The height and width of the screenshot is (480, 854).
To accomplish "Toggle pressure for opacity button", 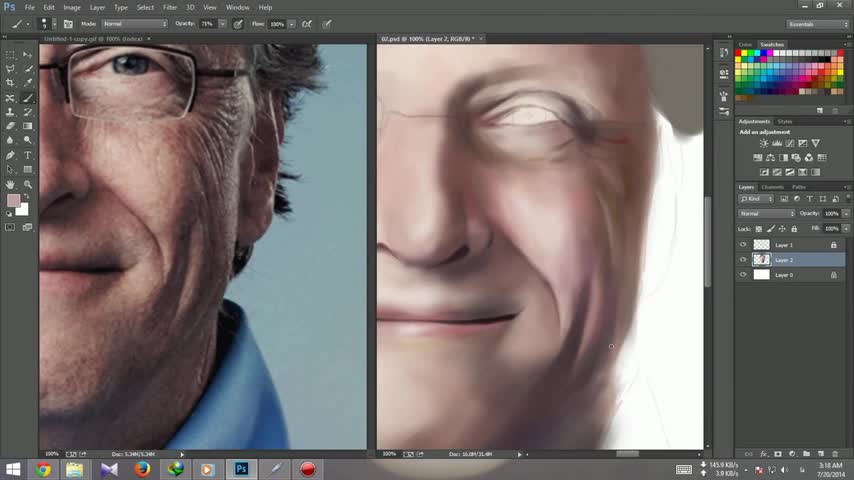I will click(238, 24).
